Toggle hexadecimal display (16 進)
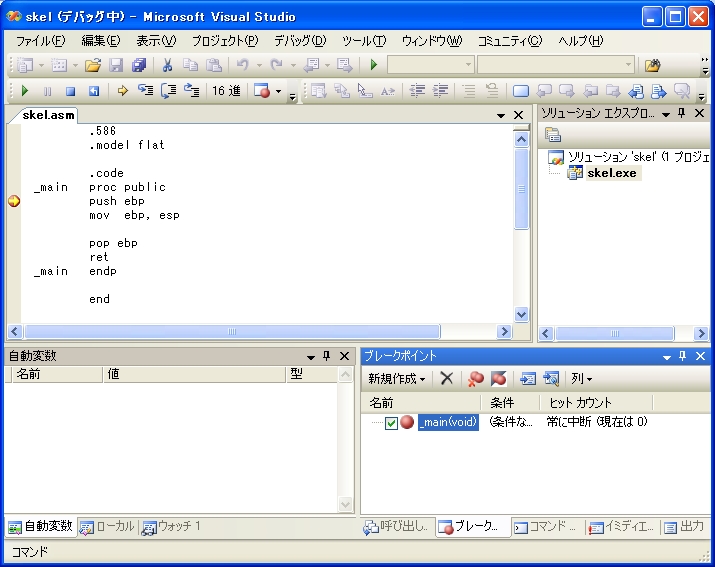Screen dimensions: 715x567 pos(226,91)
